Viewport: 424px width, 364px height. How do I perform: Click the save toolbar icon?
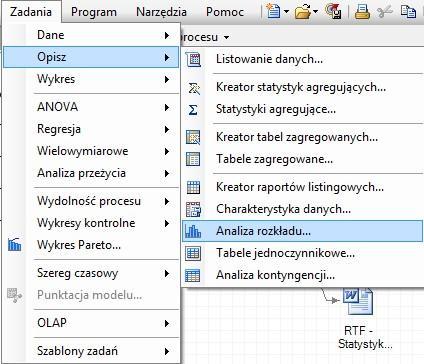pos(333,12)
